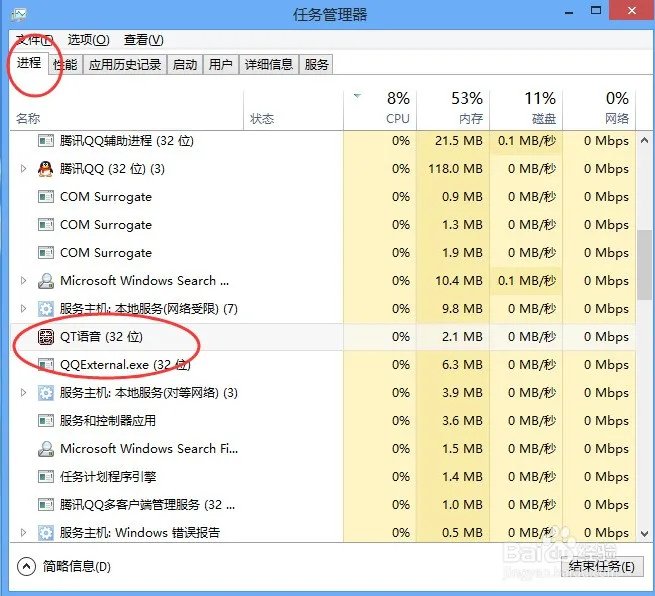
Task: Click the 服务主机: Windows 错误报告 gear icon
Action: [46, 533]
